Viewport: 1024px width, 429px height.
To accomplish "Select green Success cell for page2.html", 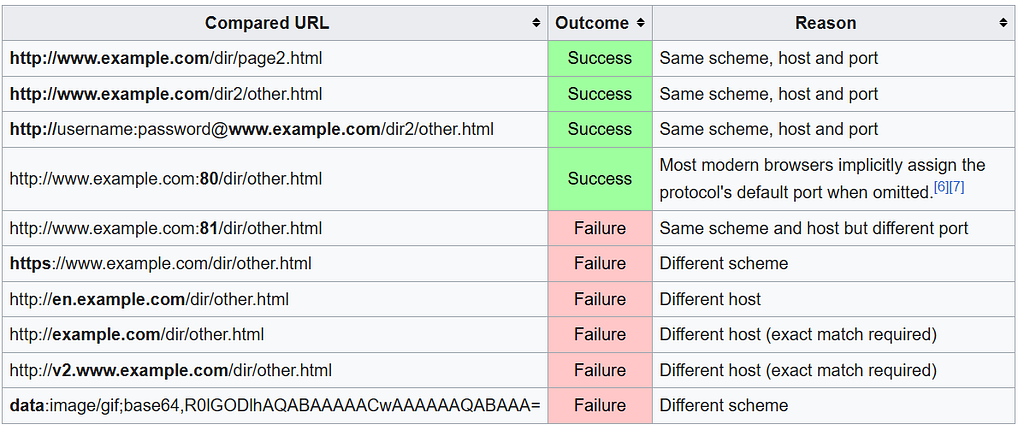I will (x=600, y=58).
